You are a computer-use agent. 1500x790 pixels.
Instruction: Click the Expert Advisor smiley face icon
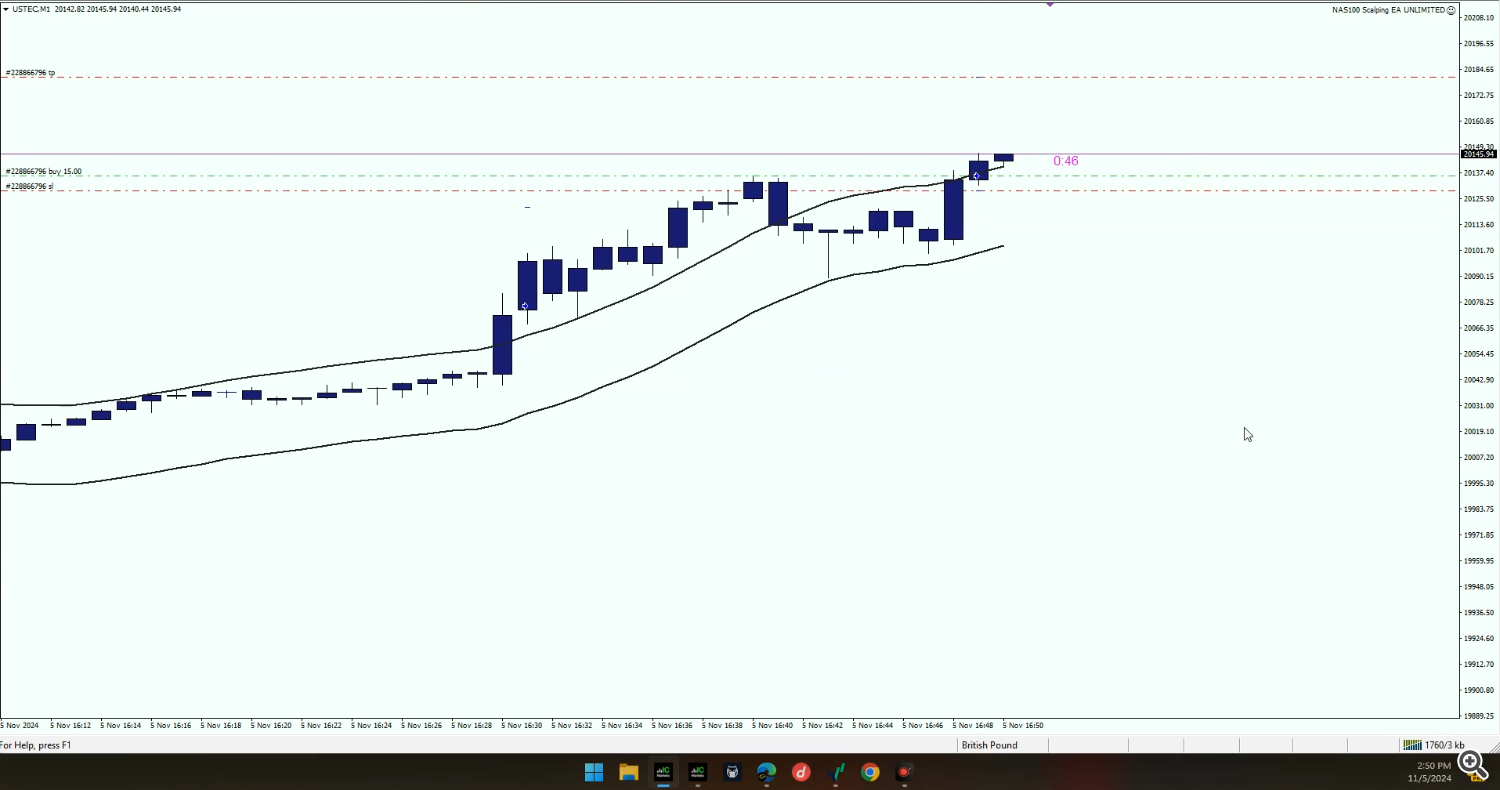click(1451, 10)
